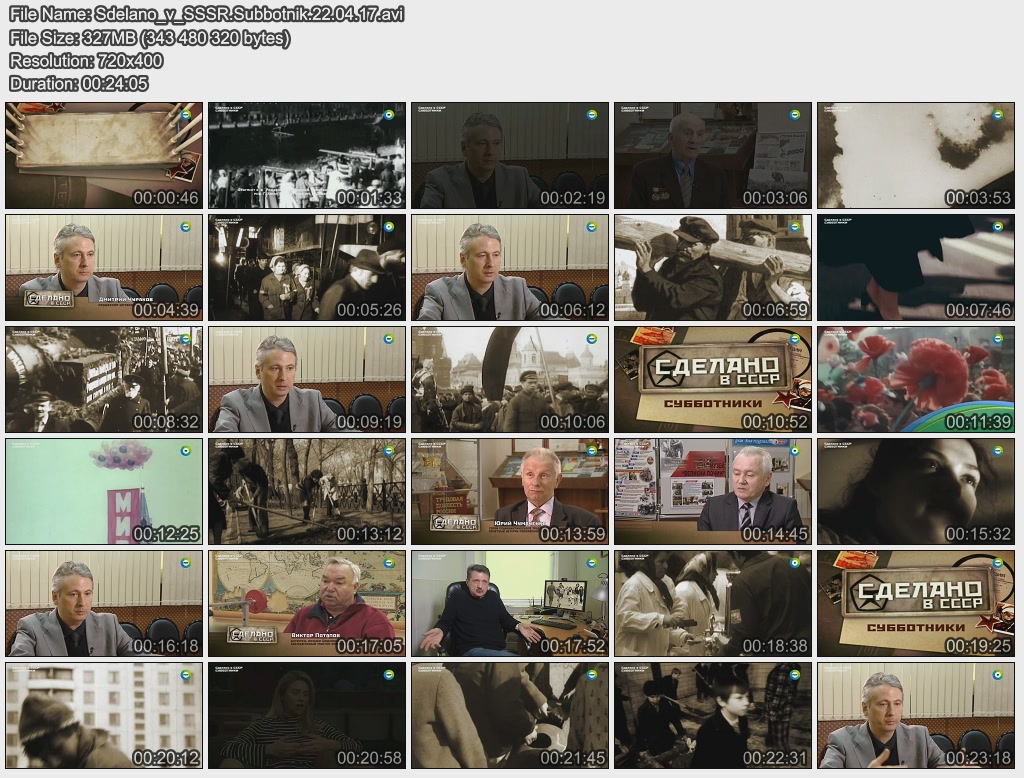1024x778 pixels.
Task: Click the Resolution 720x400 text
Action: click(86, 61)
